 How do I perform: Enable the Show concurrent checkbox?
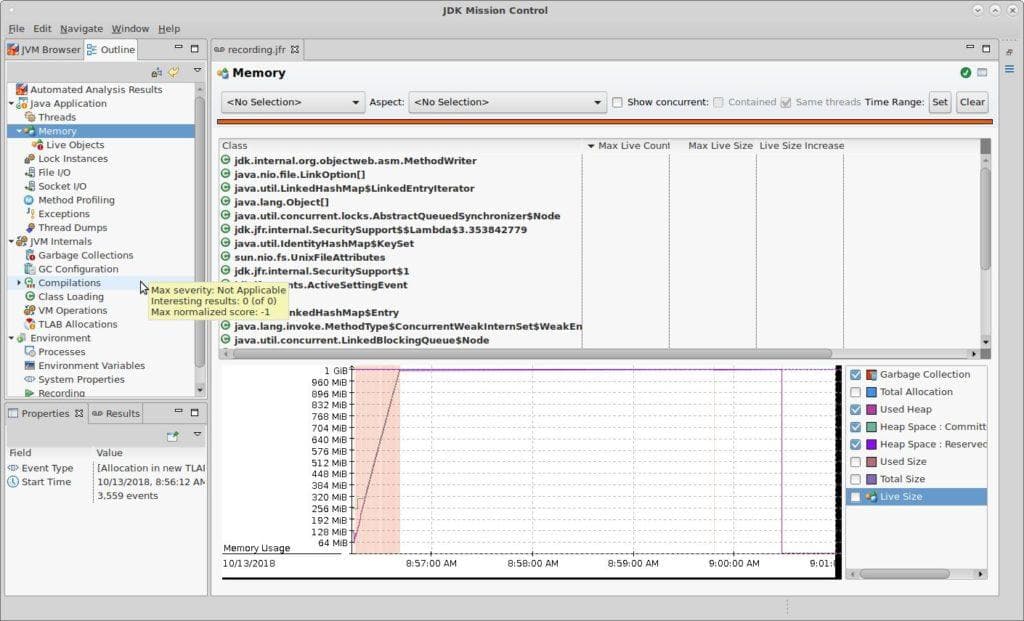[617, 103]
